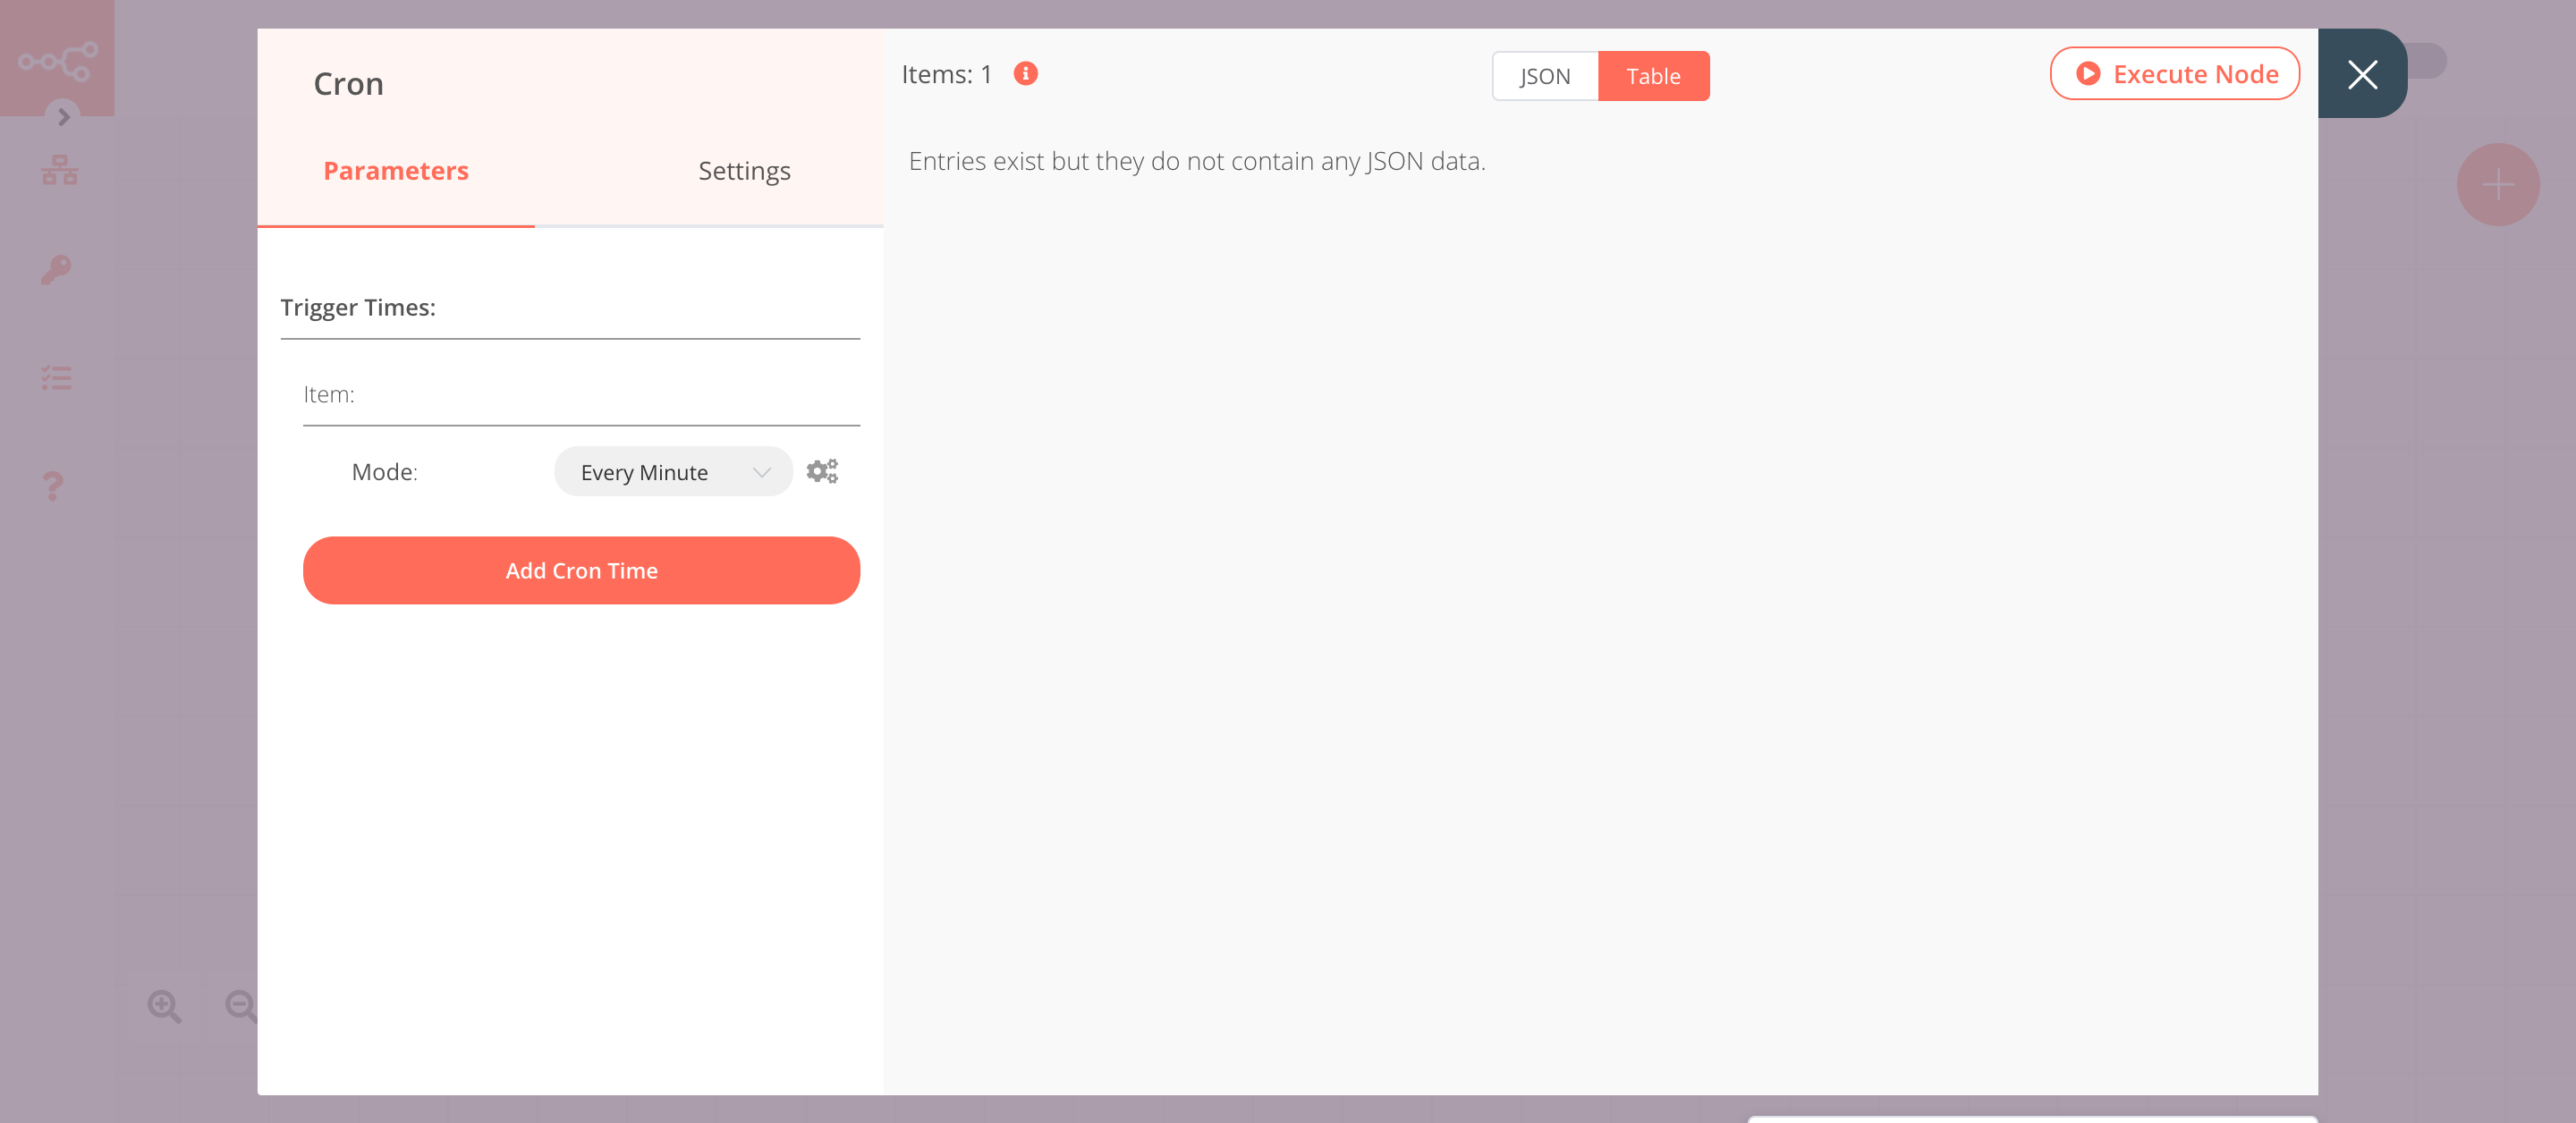2576x1123 pixels.
Task: Keep Table view selected for output
Action: (1654, 75)
